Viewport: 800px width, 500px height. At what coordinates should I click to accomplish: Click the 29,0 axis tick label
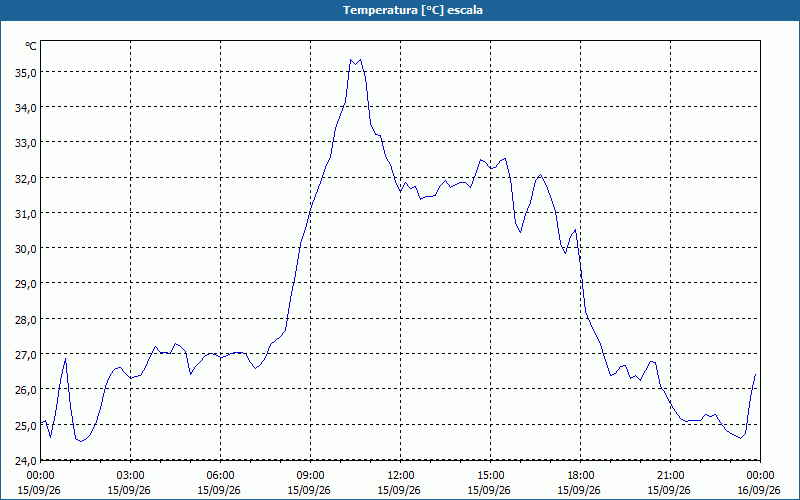pos(26,284)
